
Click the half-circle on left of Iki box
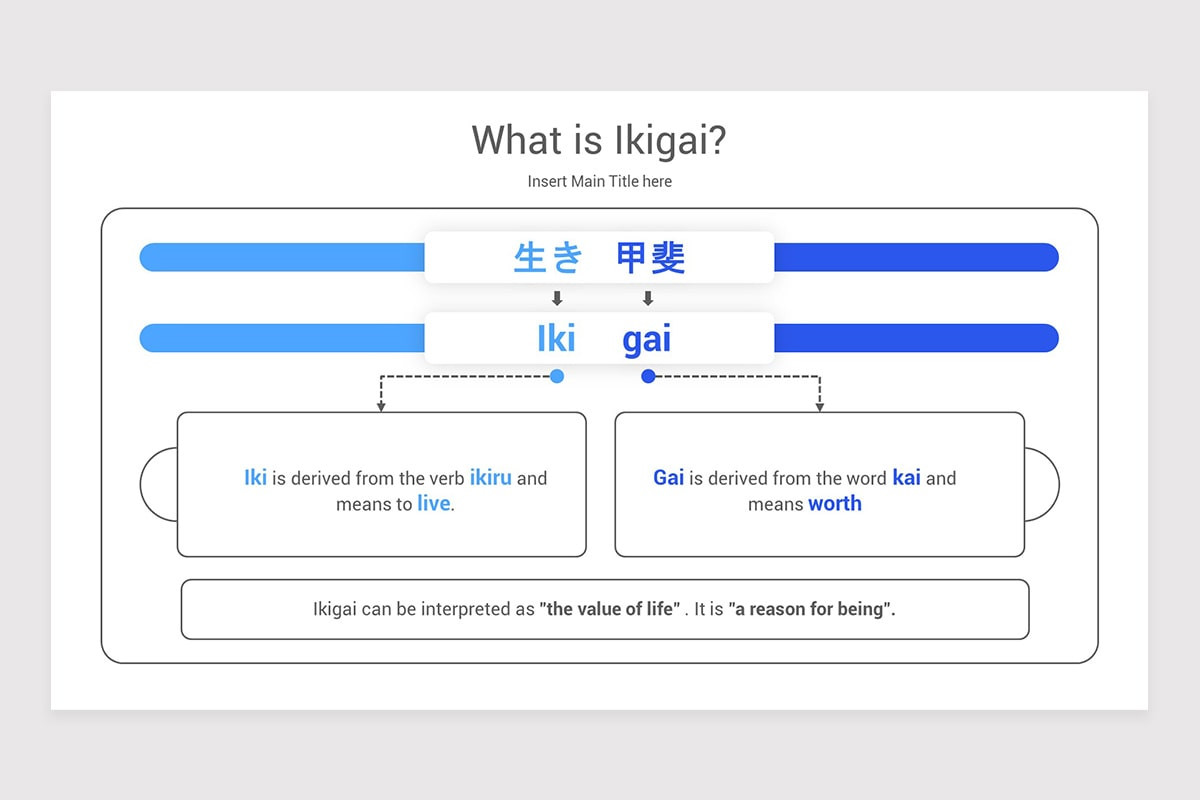tap(159, 484)
